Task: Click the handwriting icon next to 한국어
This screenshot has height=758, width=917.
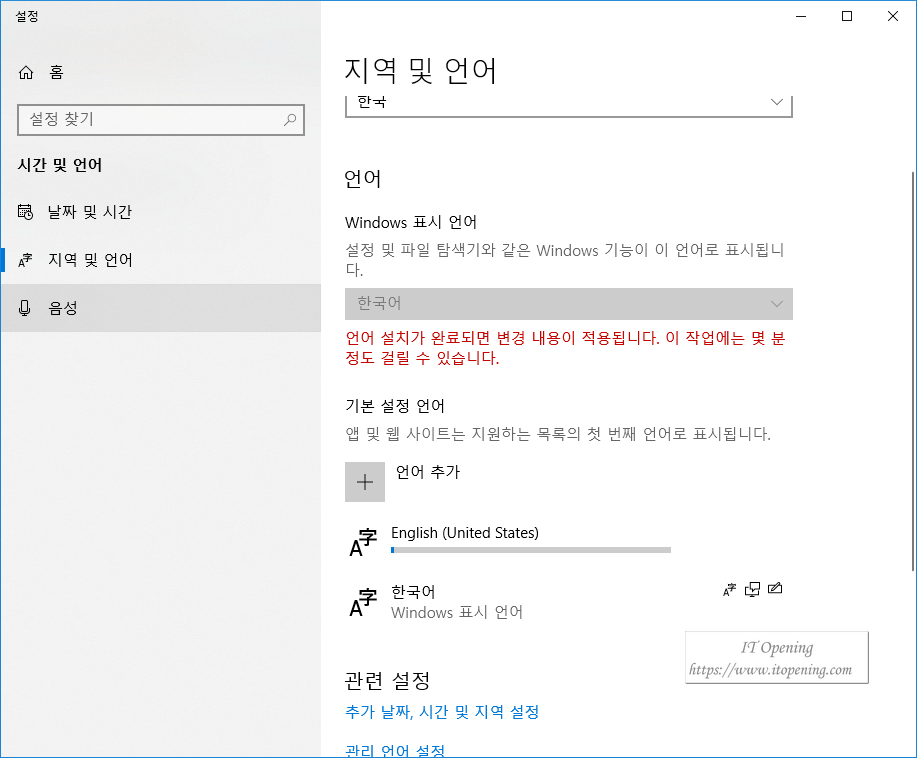Action: point(775,588)
